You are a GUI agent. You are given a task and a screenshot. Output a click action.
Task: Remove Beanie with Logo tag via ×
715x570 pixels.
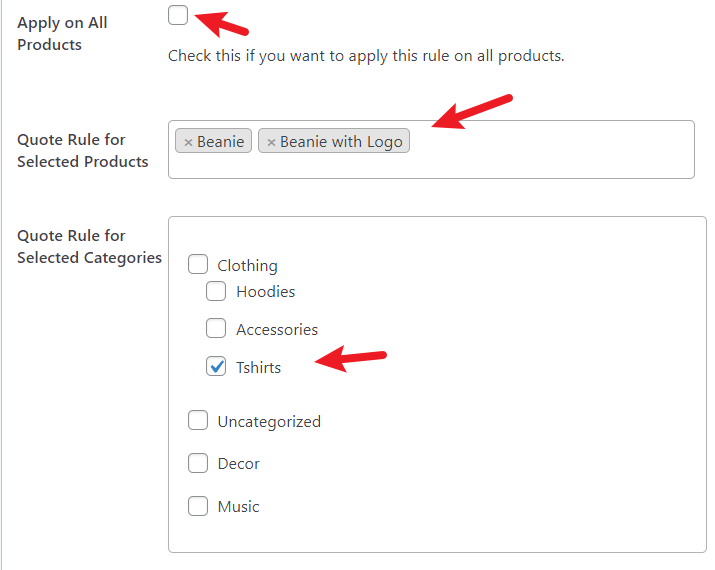tap(271, 142)
